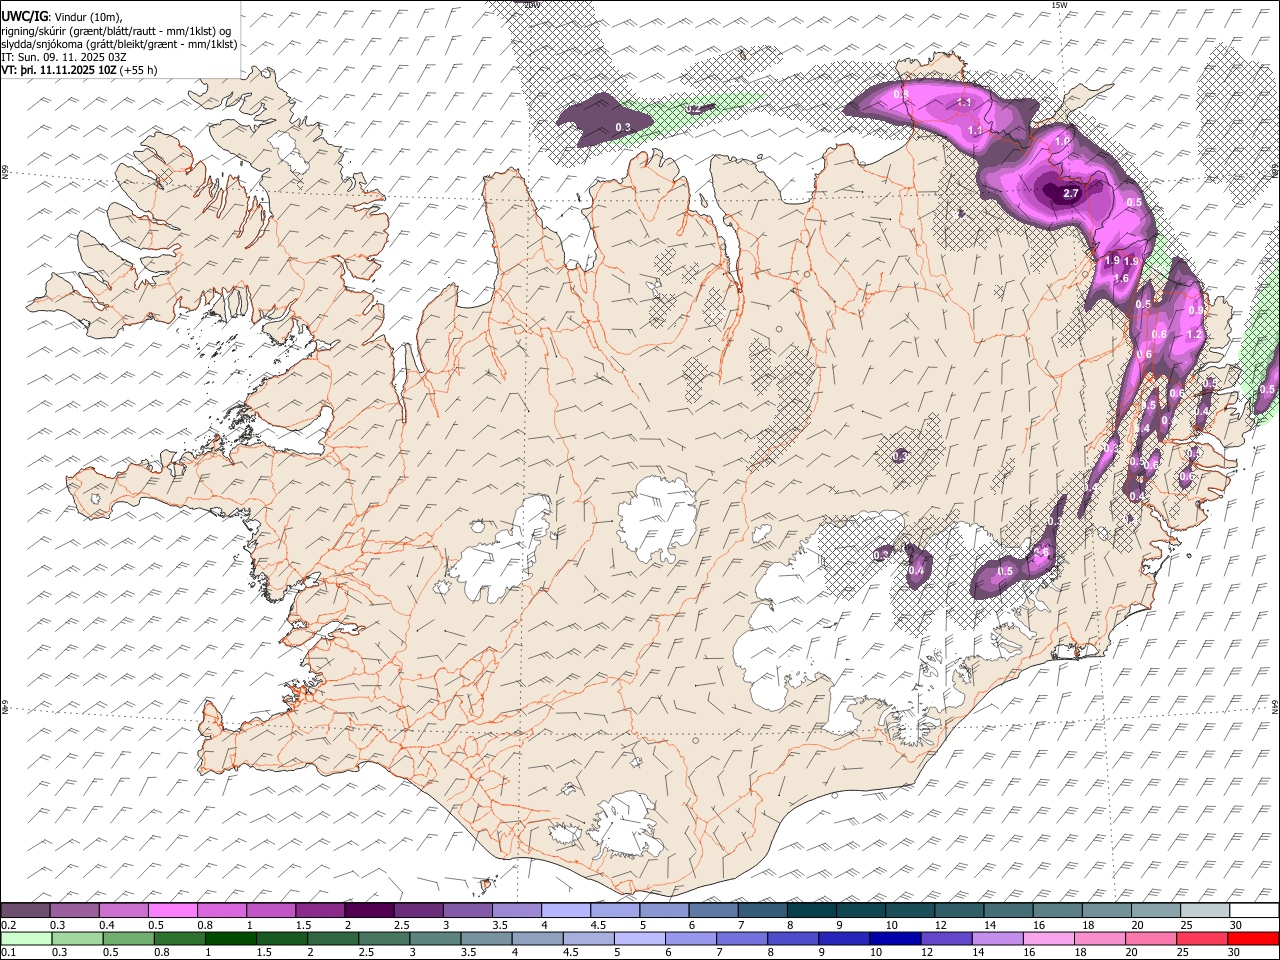
Task: Select the initial time line 'IT: Sun. 09. 11. 2025 03Z'
Action: [x=64, y=57]
